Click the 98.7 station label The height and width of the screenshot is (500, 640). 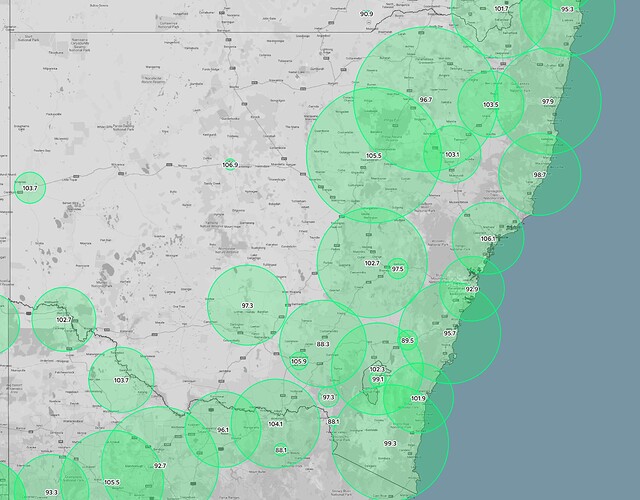540,175
